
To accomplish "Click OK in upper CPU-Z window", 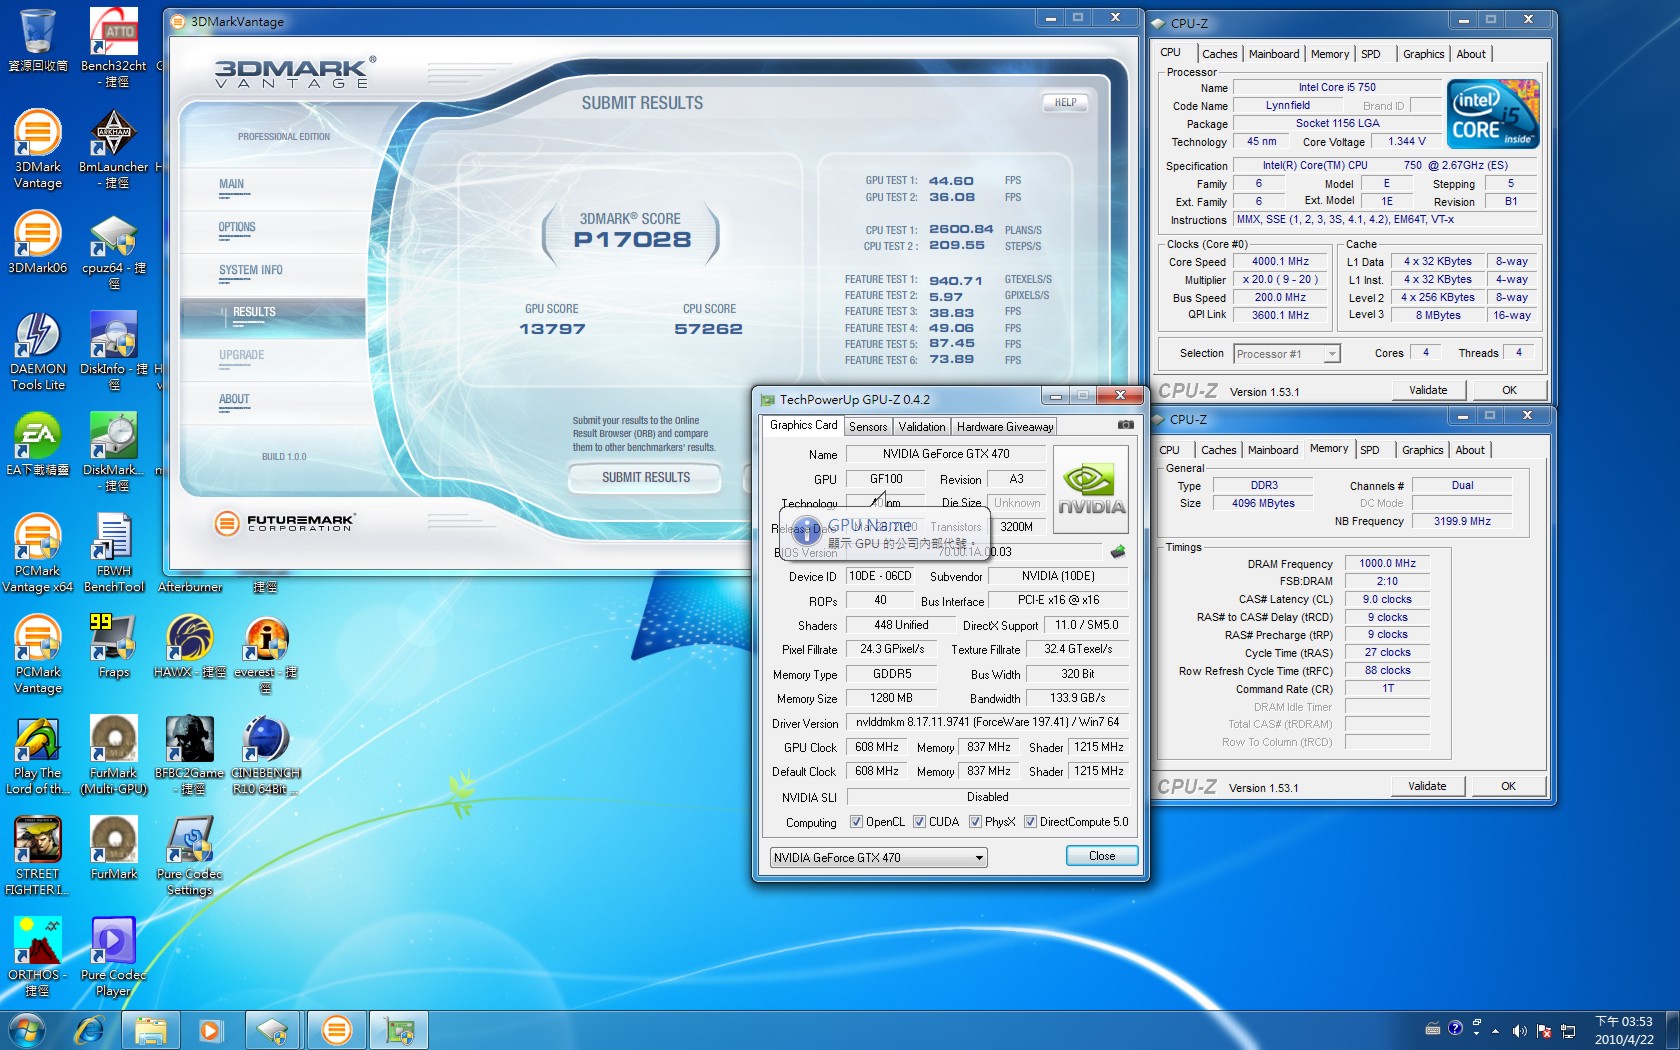I will point(1509,390).
